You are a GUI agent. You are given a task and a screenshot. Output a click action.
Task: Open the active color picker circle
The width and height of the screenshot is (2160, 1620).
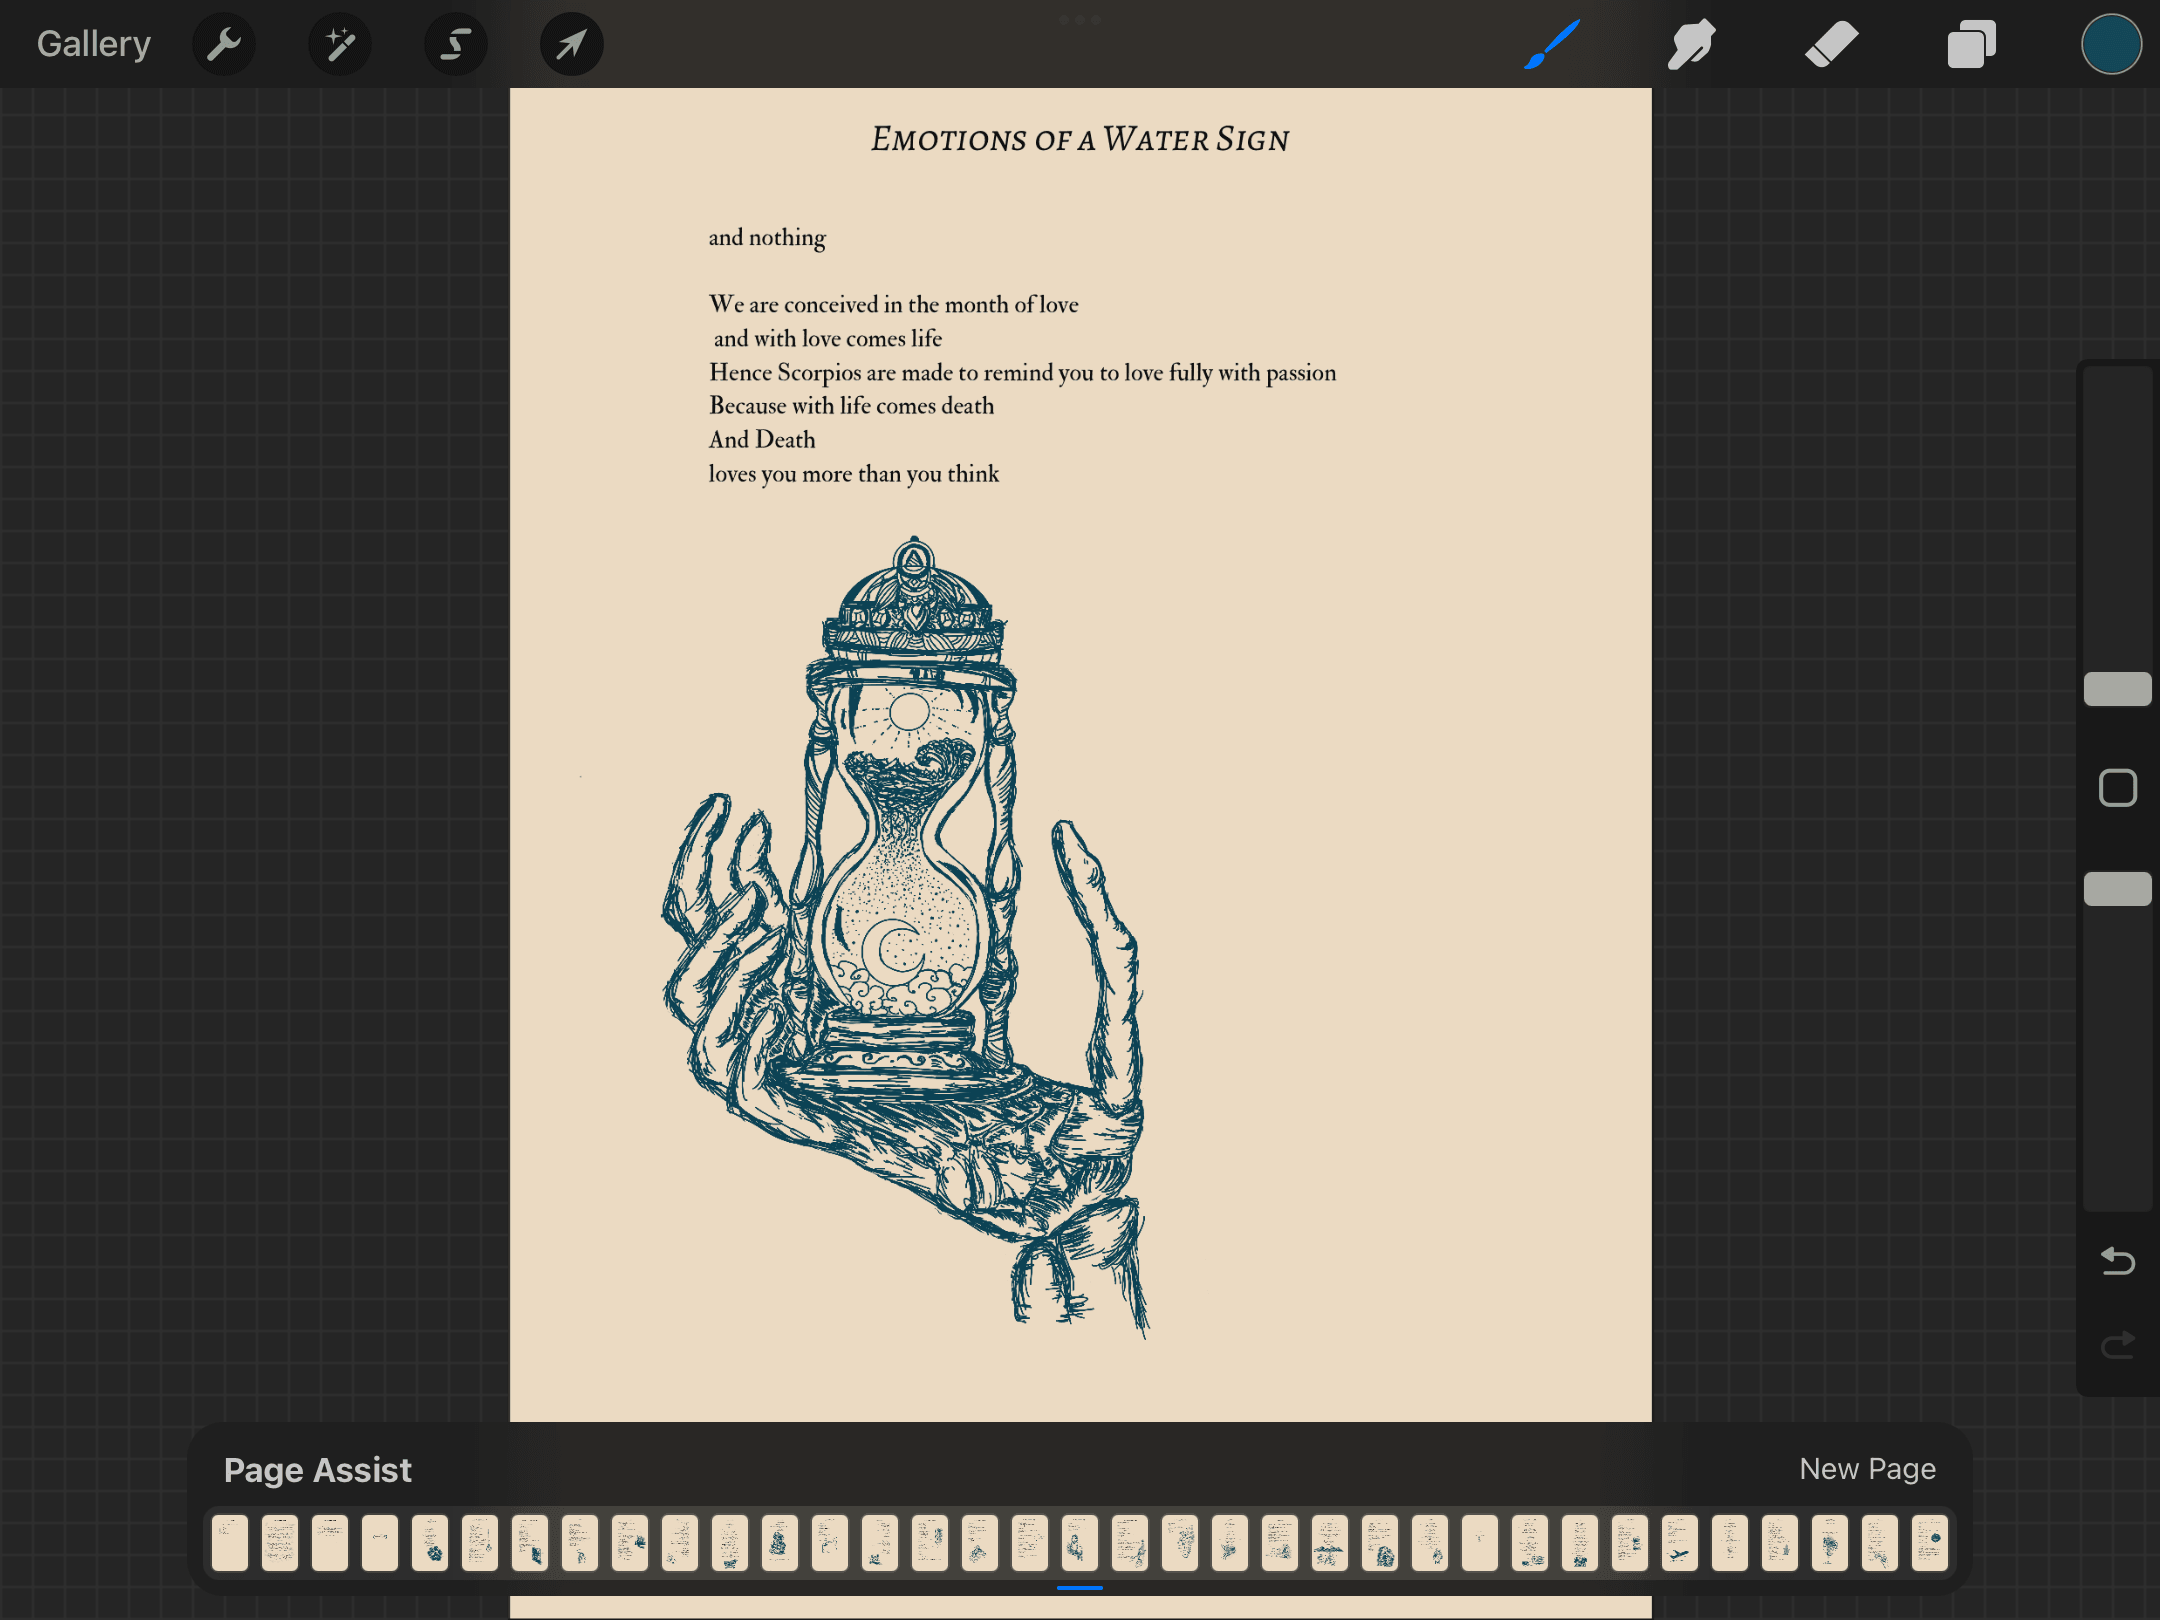[x=2111, y=44]
